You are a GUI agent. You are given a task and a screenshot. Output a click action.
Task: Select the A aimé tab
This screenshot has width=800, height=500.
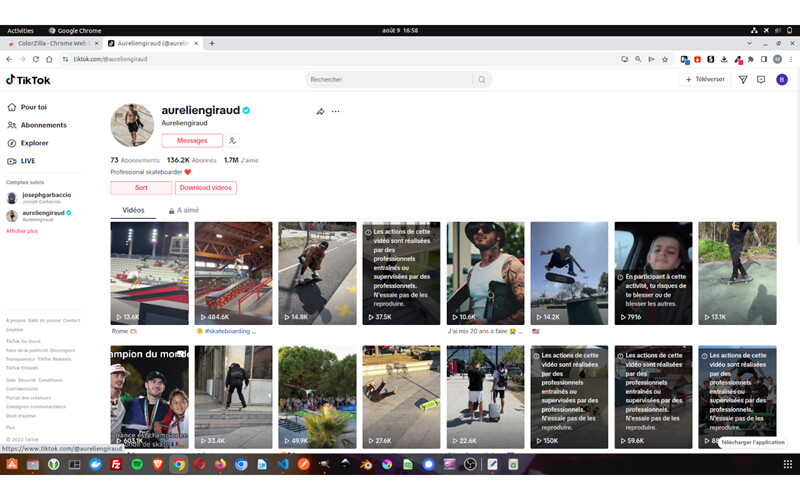pos(184,210)
